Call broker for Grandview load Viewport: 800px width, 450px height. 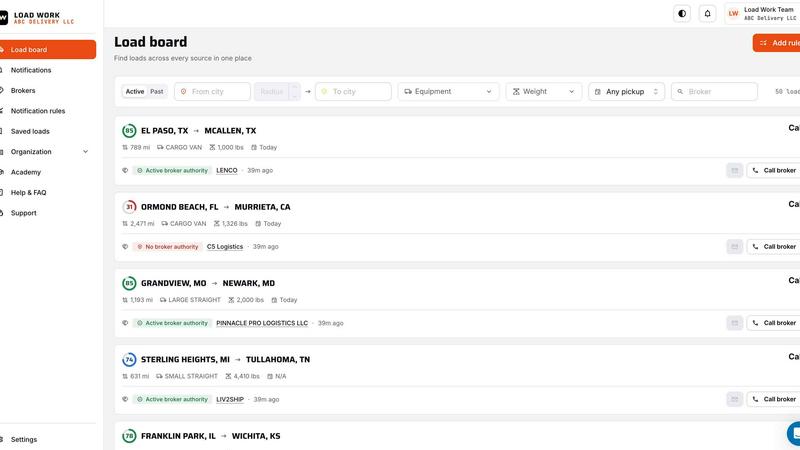pos(773,323)
